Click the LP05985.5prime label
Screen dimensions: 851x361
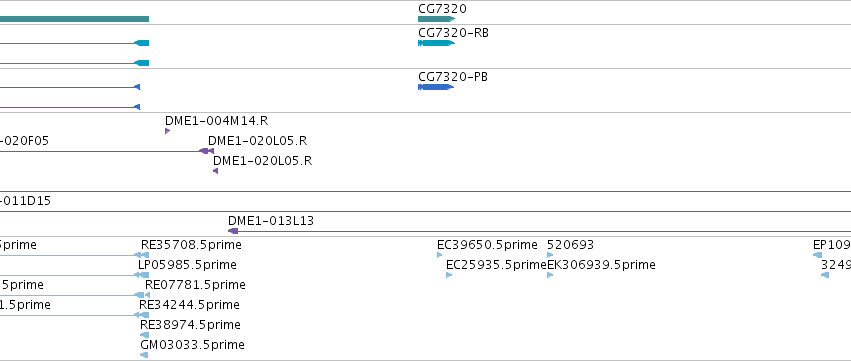187,265
